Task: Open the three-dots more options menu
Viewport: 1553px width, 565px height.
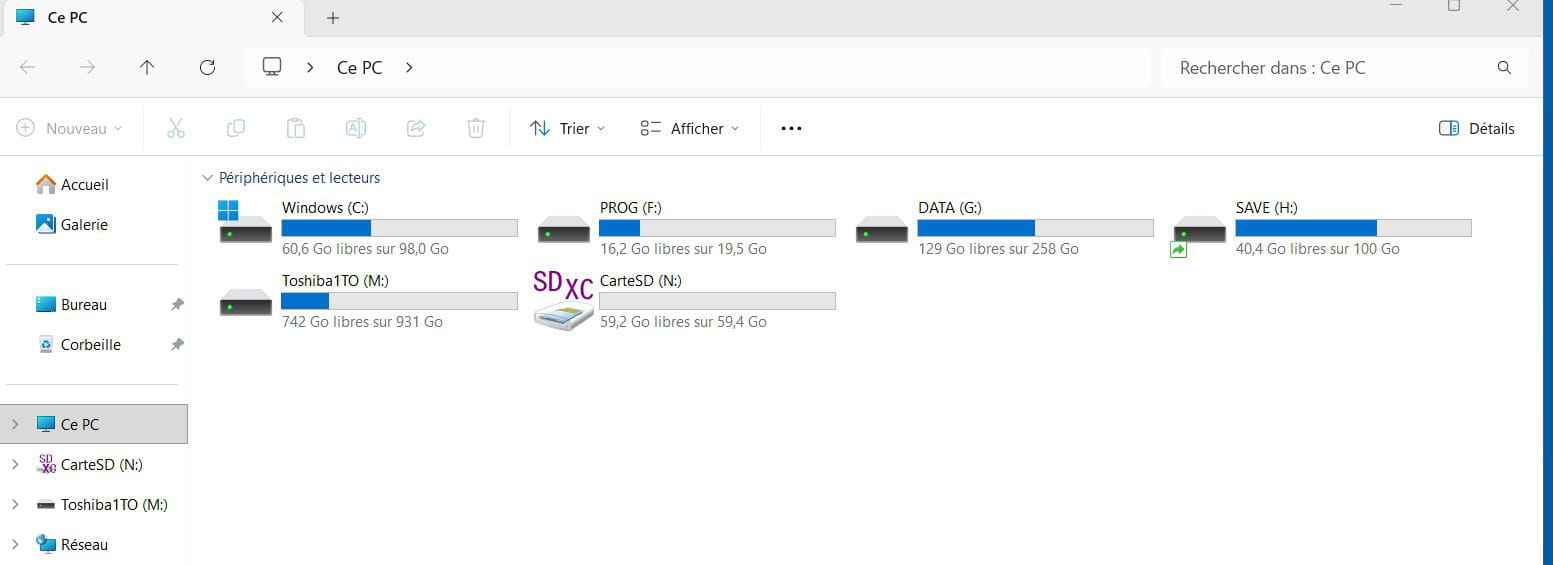Action: [x=791, y=128]
